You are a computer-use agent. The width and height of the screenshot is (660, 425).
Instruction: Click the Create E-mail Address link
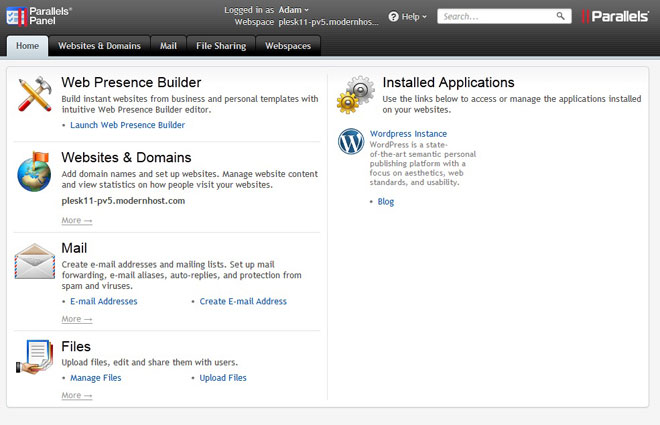click(243, 301)
